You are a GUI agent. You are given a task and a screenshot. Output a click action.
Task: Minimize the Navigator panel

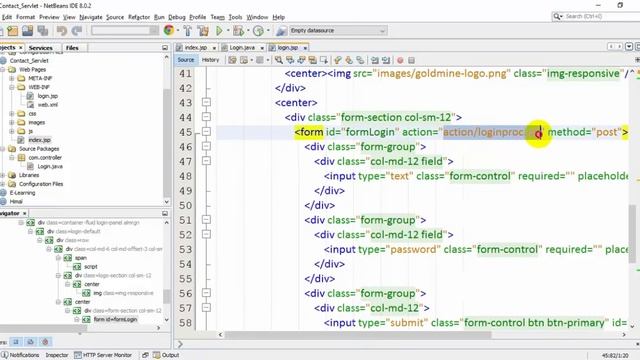[165, 213]
